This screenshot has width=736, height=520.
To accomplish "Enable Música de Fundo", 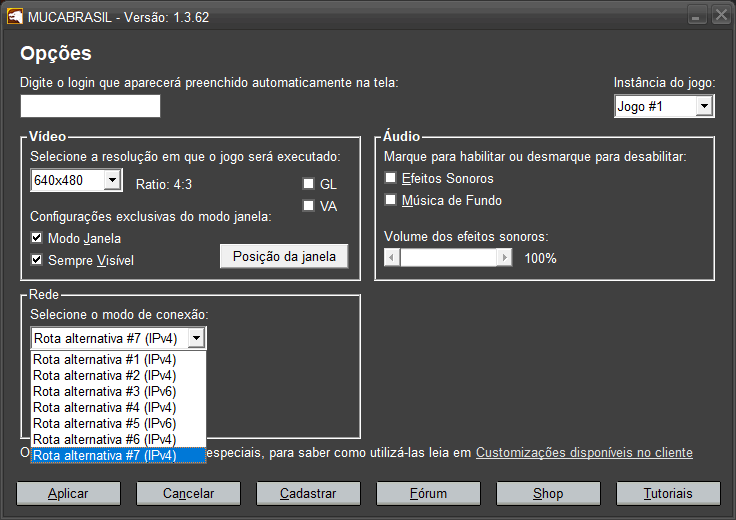I will click(x=391, y=200).
